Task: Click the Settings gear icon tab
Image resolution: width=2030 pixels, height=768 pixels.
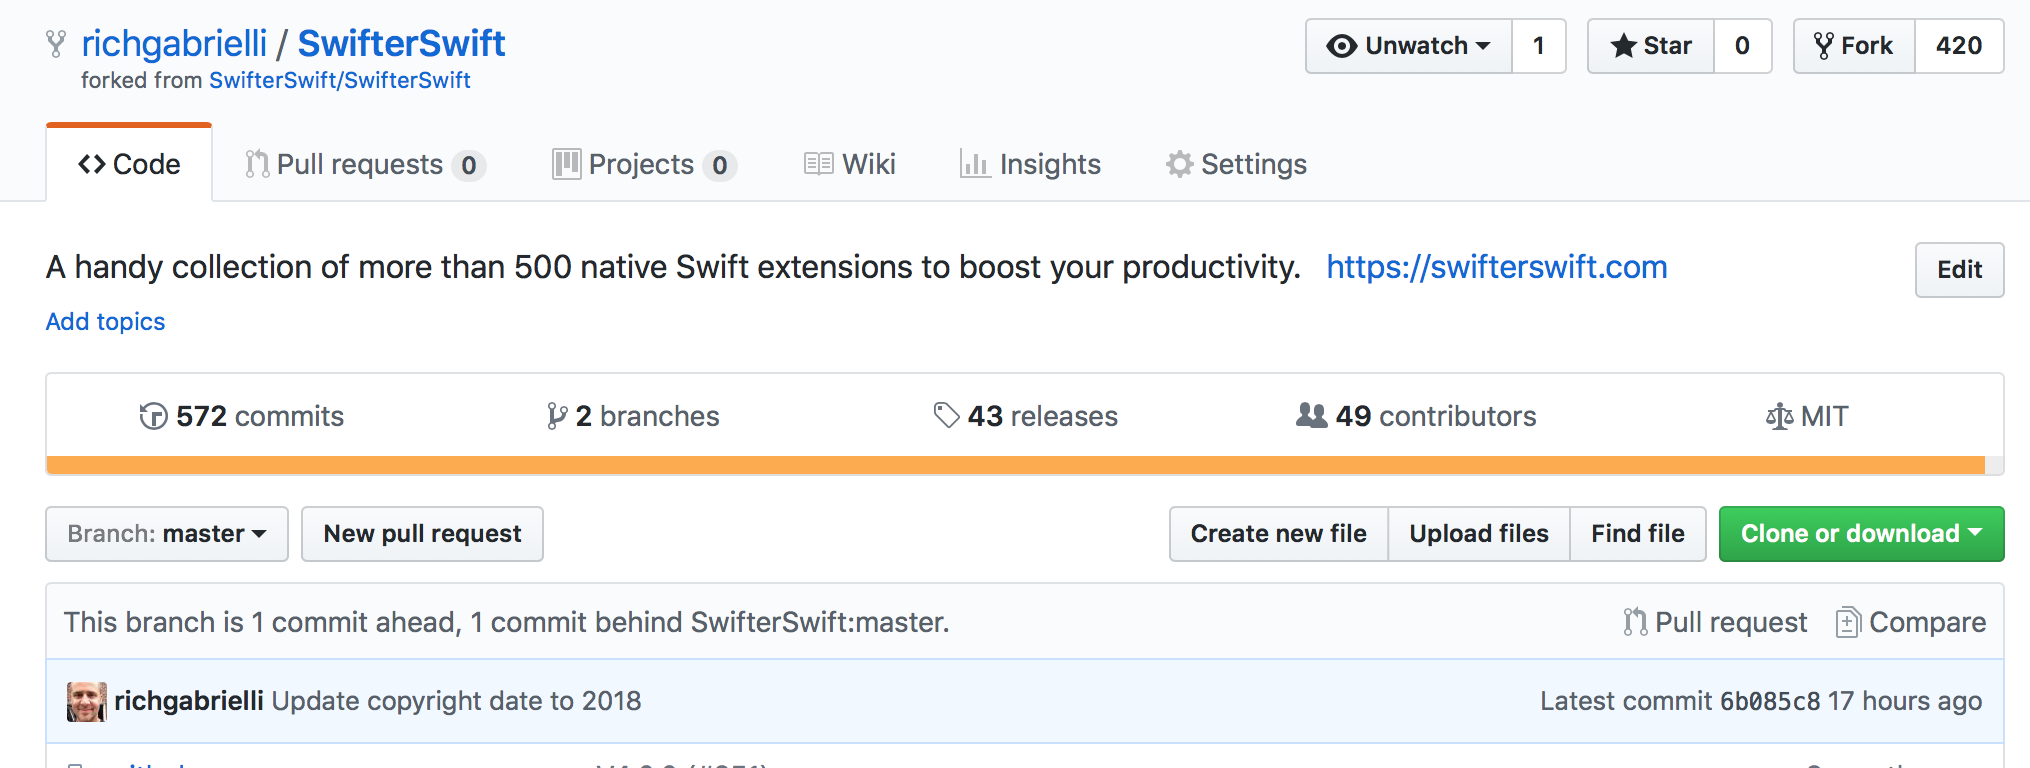Action: [1180, 164]
